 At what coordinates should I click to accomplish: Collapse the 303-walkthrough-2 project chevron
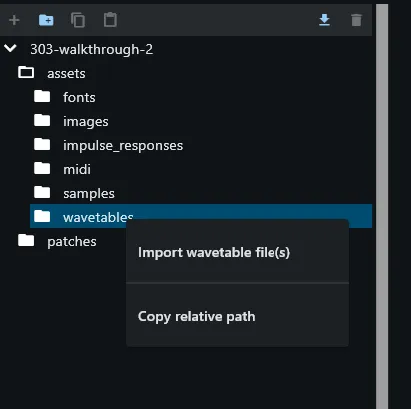click(10, 49)
